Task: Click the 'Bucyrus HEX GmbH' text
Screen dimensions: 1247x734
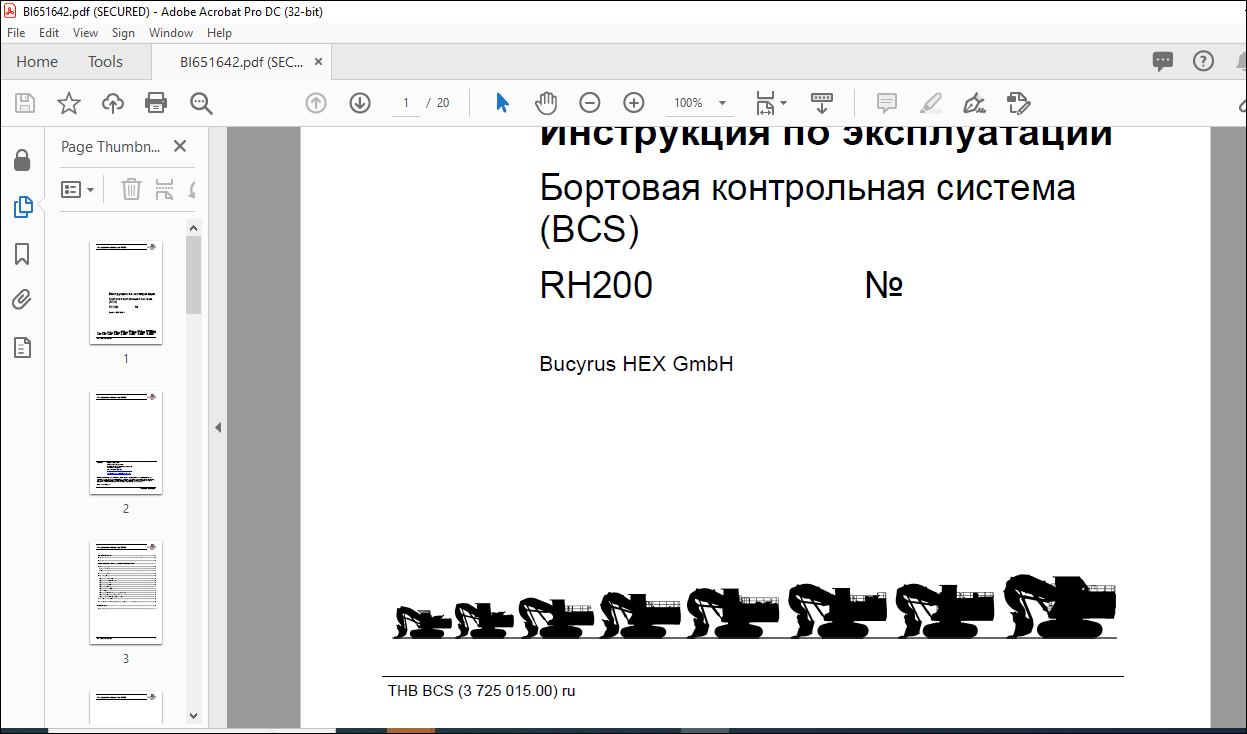Action: tap(637, 364)
